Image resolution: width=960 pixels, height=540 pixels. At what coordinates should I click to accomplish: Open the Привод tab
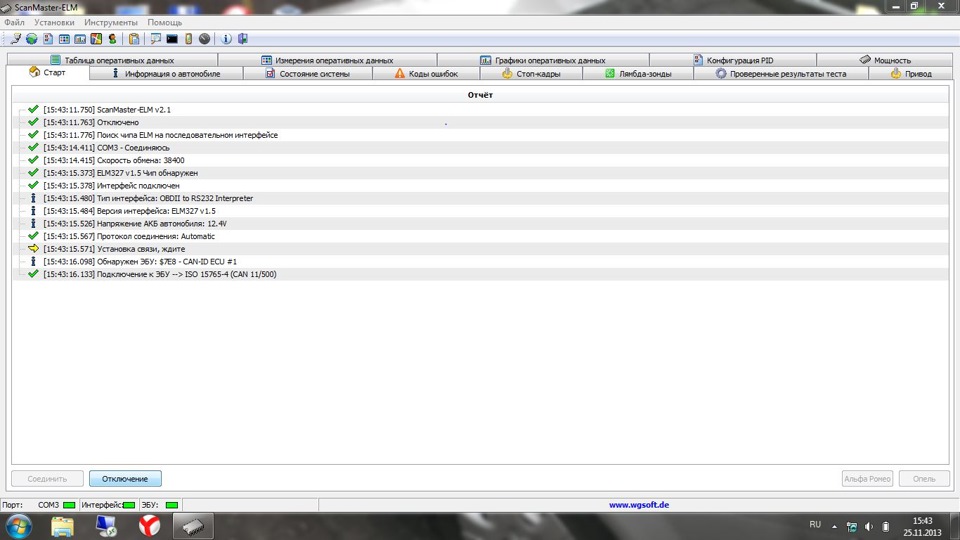click(910, 73)
